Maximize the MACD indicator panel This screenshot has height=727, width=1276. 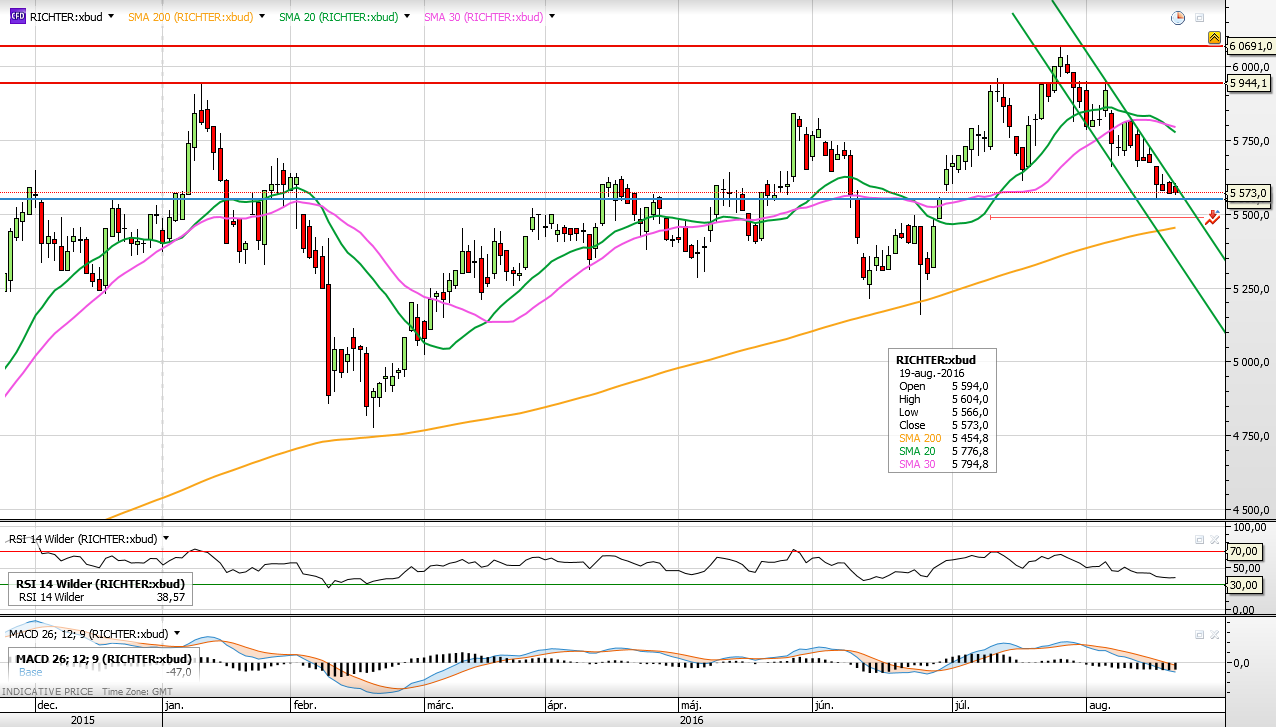click(x=1199, y=634)
